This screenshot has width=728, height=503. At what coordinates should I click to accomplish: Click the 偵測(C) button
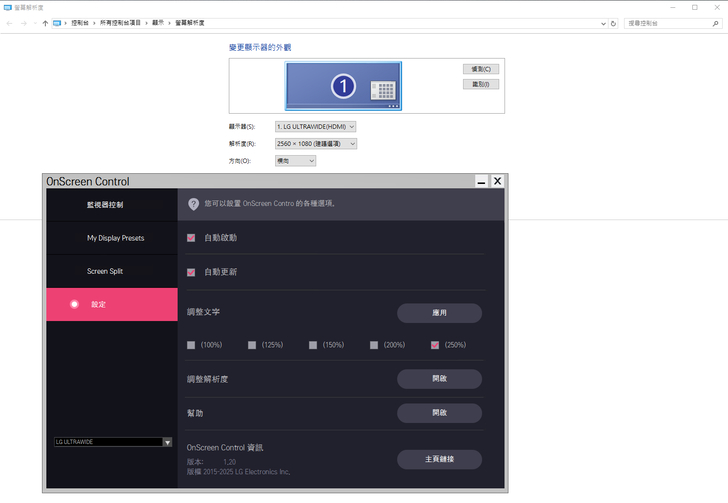481,69
